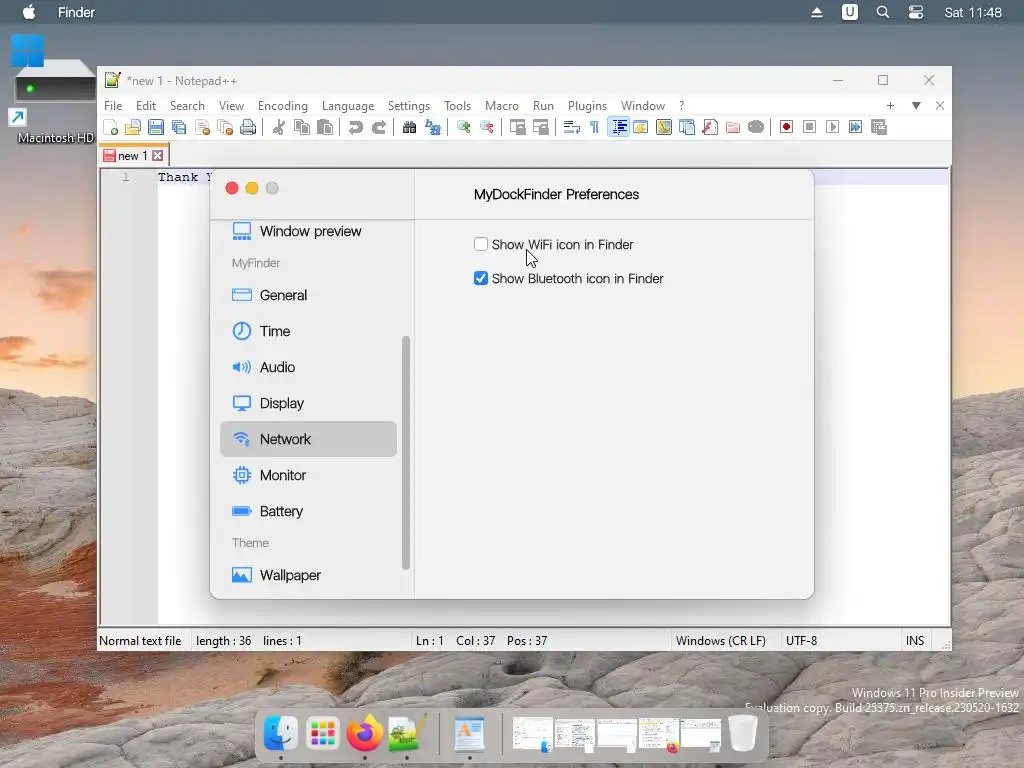
Task: Click the Apple logo in the menu bar
Action: 29,12
